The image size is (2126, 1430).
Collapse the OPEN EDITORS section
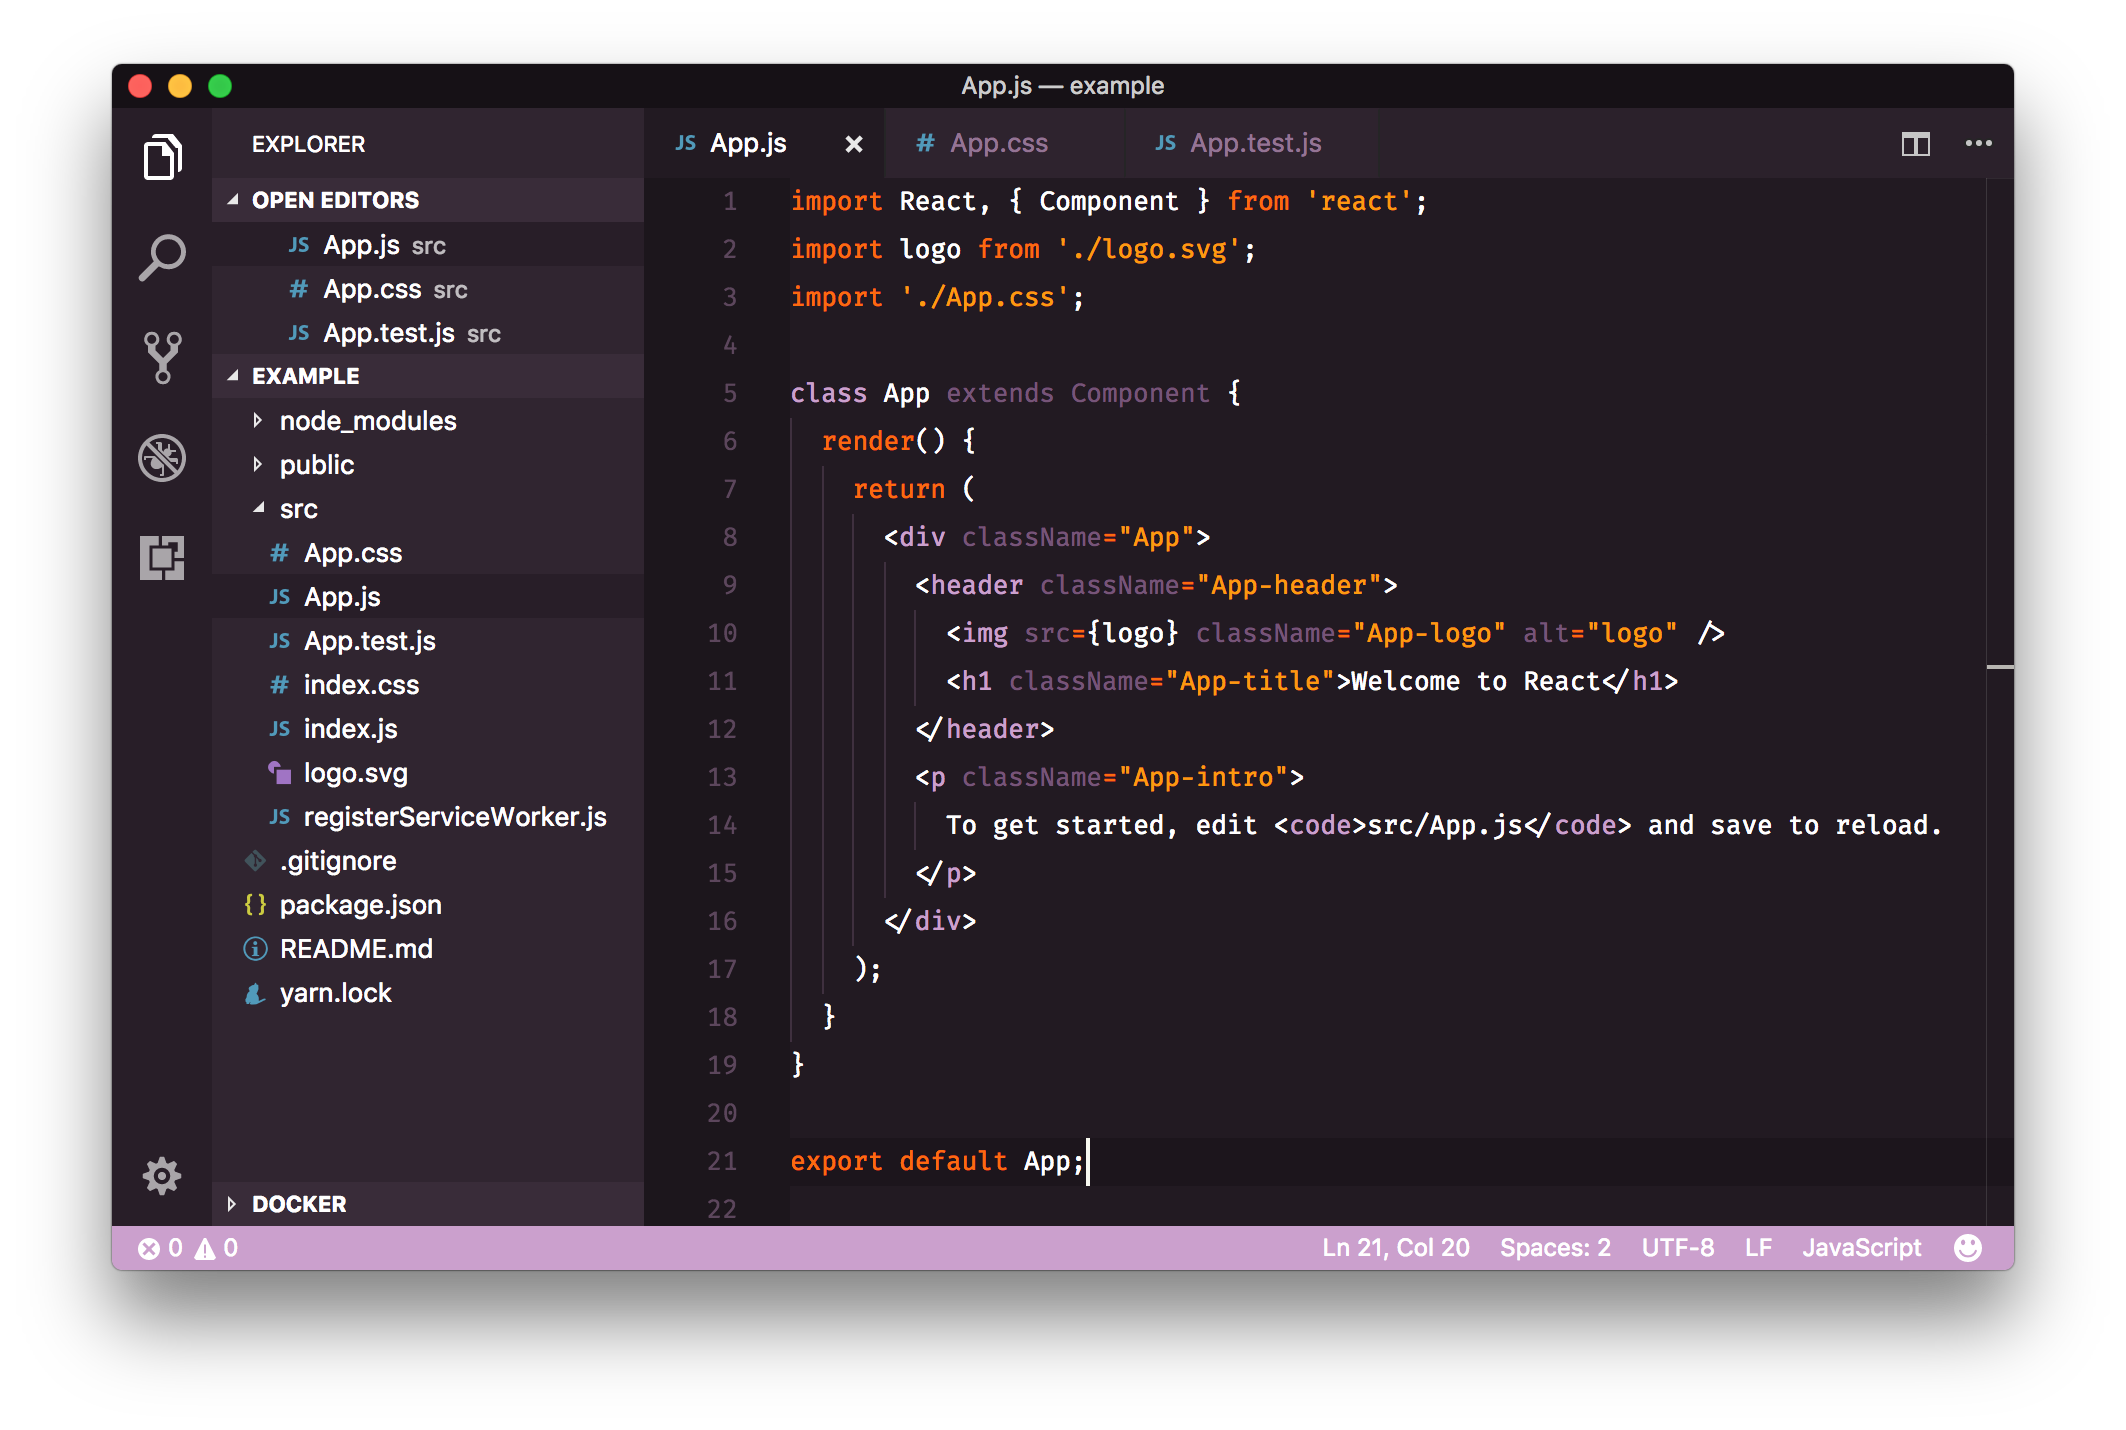[x=335, y=200]
